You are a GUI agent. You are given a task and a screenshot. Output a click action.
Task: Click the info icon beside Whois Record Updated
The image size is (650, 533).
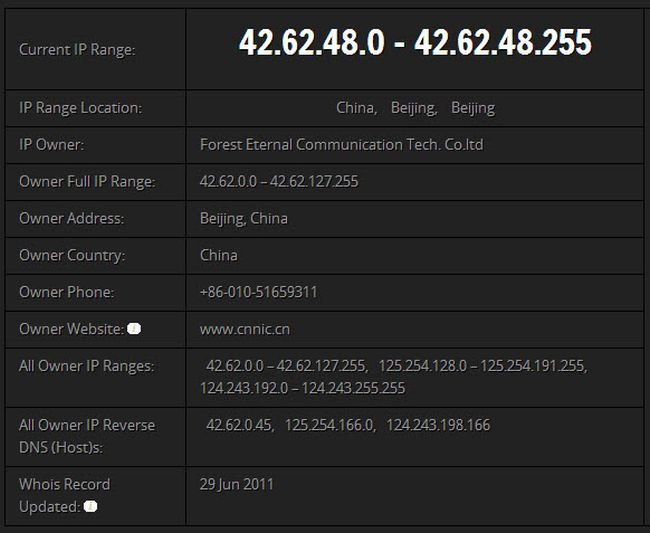pyautogui.click(x=91, y=507)
